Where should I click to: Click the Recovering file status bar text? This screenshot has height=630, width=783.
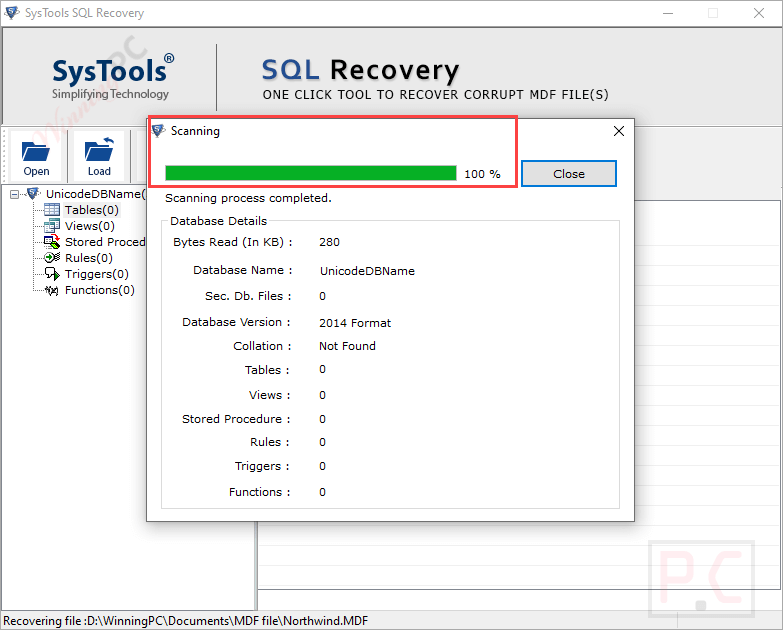185,621
